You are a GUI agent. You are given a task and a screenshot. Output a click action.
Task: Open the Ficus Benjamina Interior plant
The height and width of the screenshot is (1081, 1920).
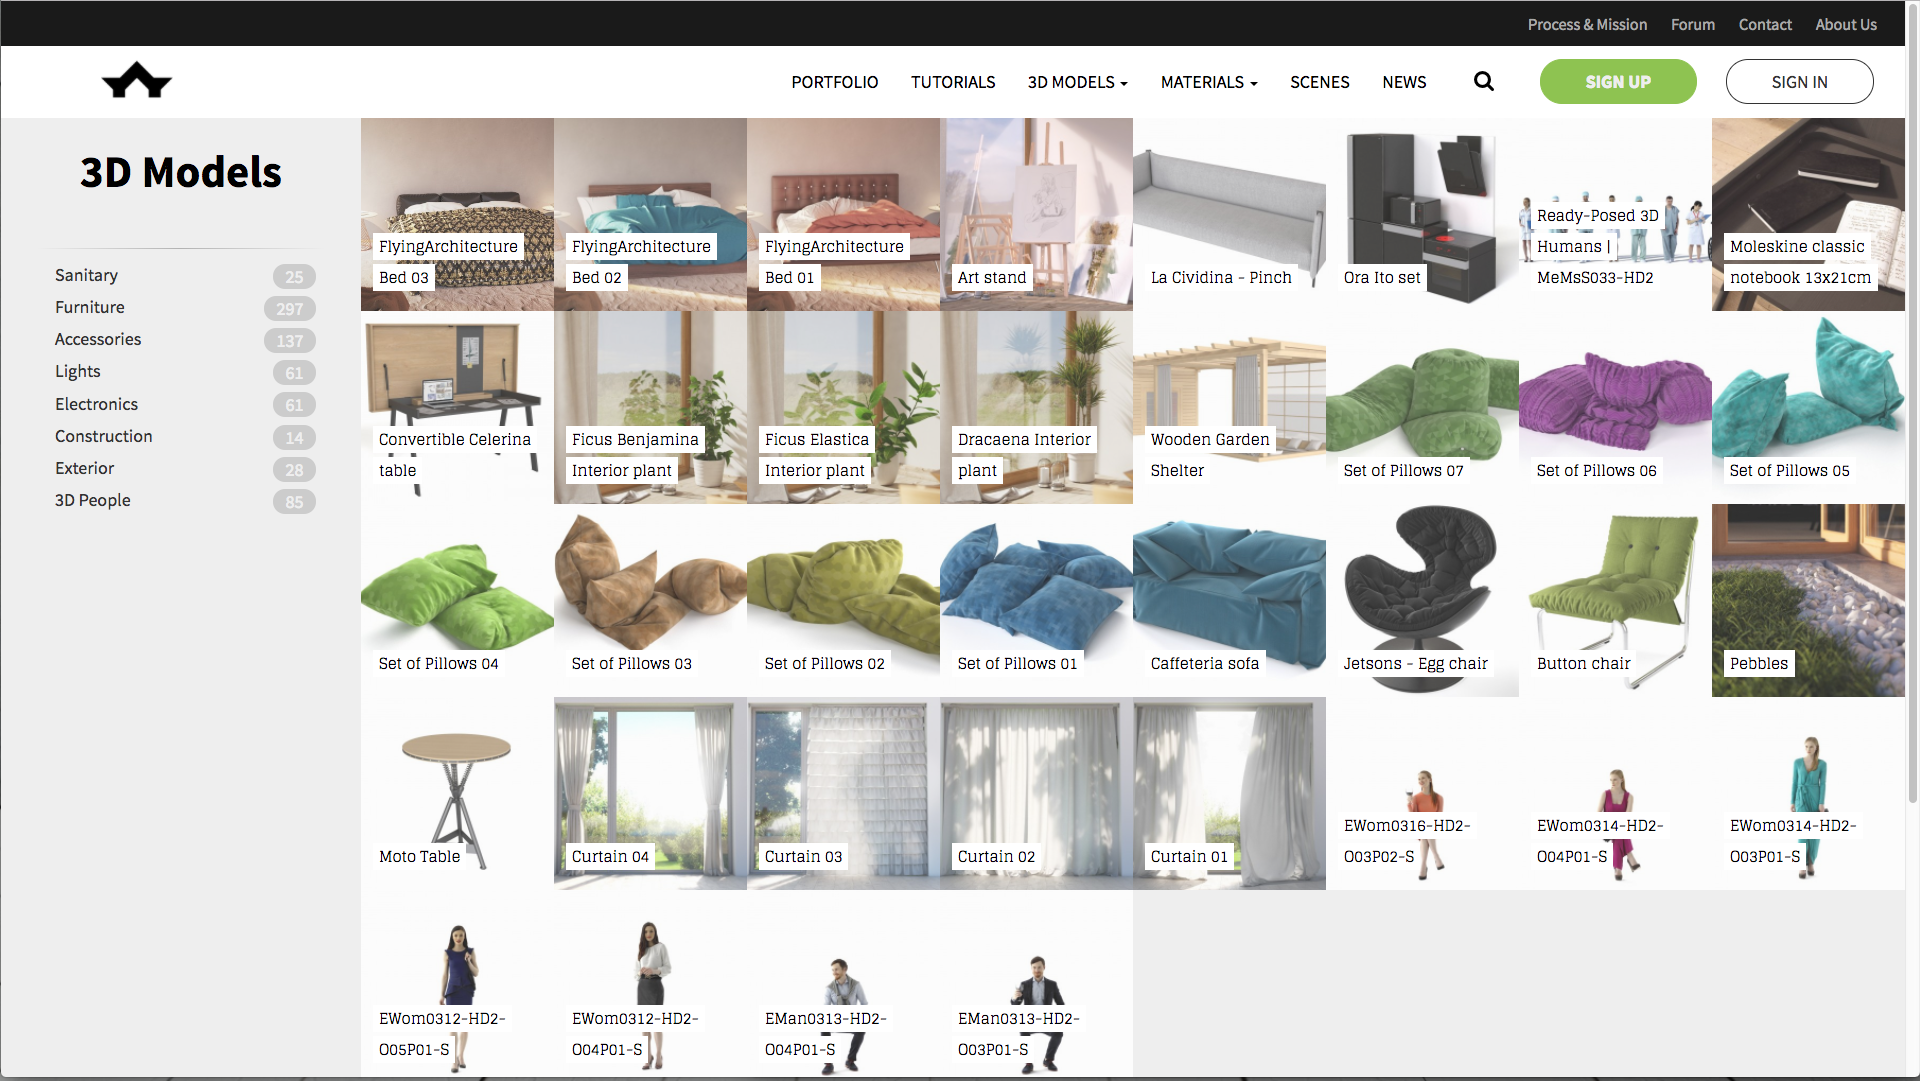650,407
